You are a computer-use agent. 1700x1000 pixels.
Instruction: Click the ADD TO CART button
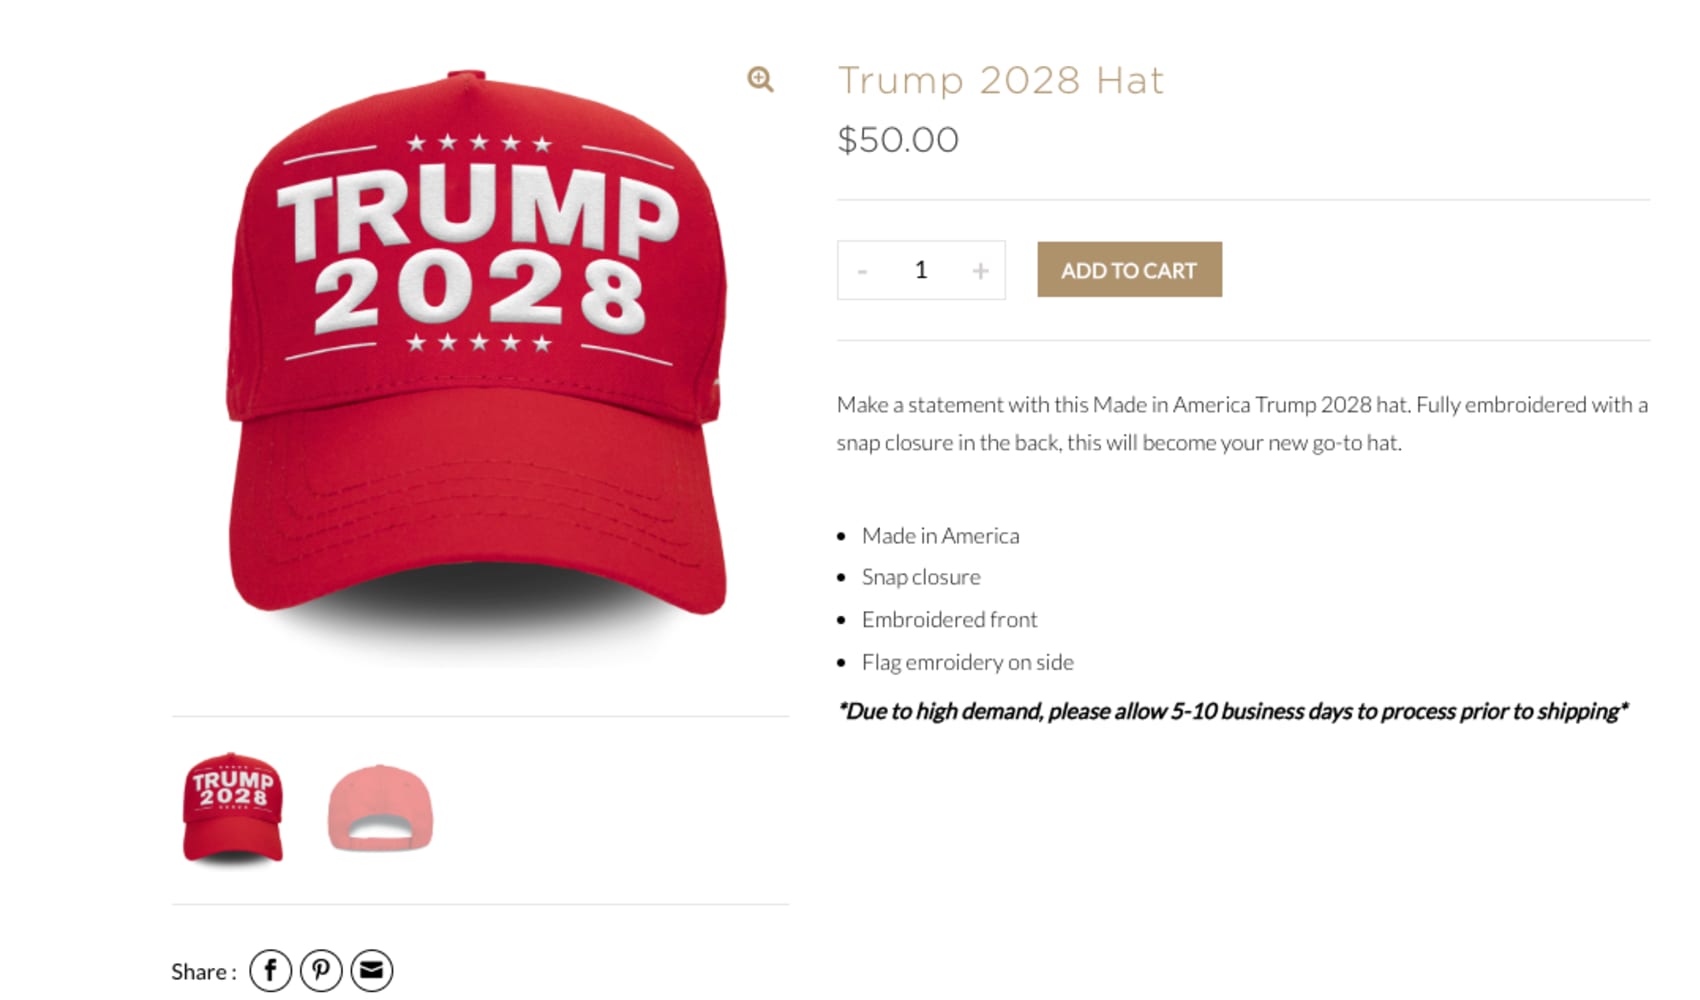click(1129, 269)
